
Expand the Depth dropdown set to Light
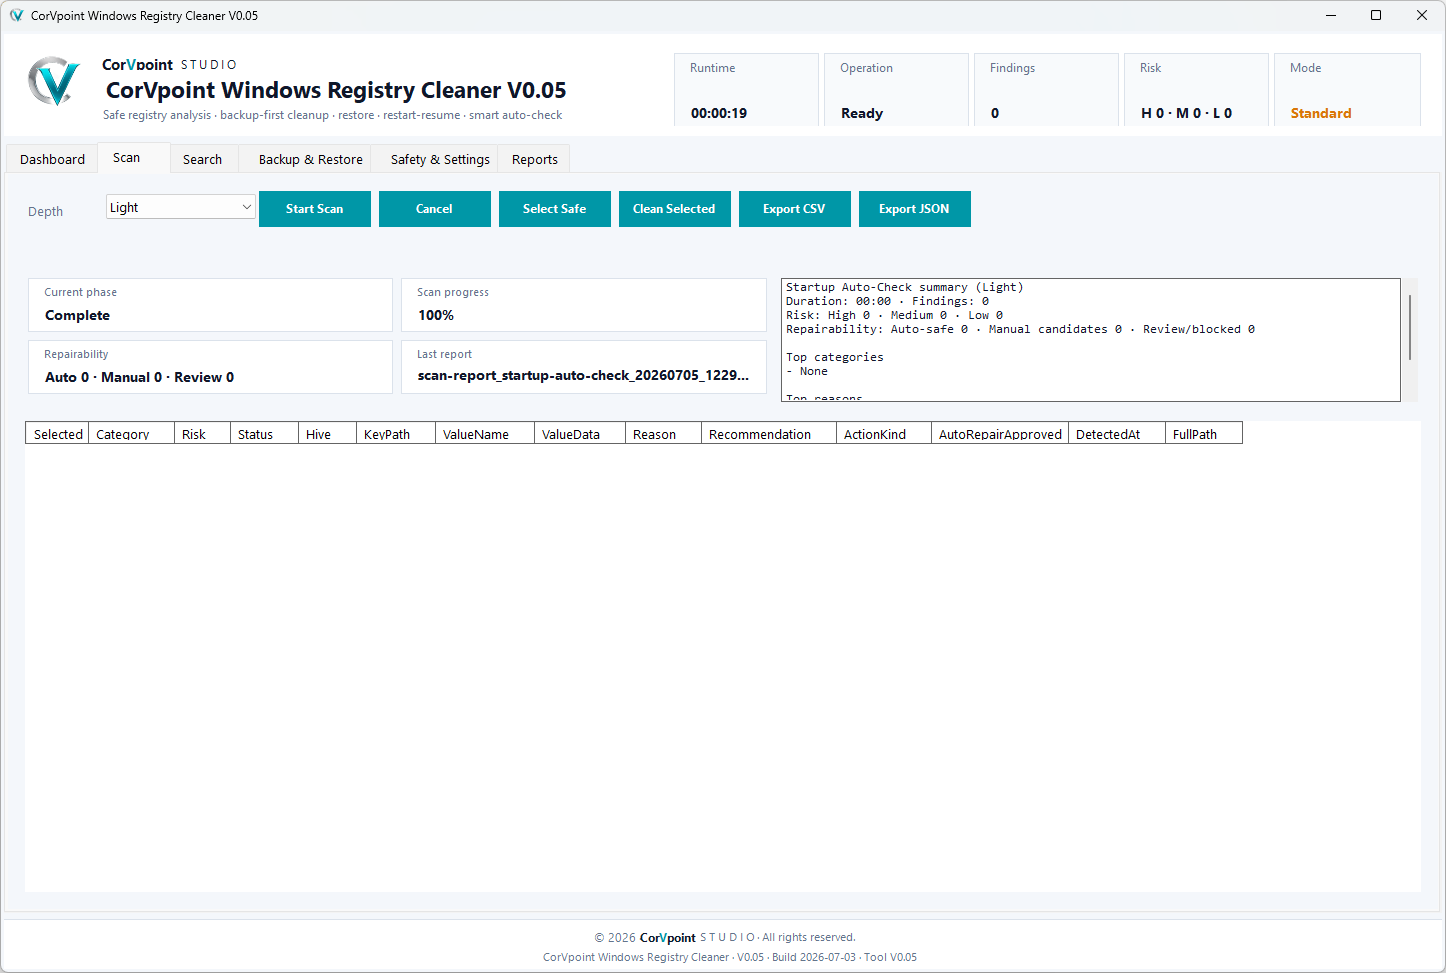(181, 207)
